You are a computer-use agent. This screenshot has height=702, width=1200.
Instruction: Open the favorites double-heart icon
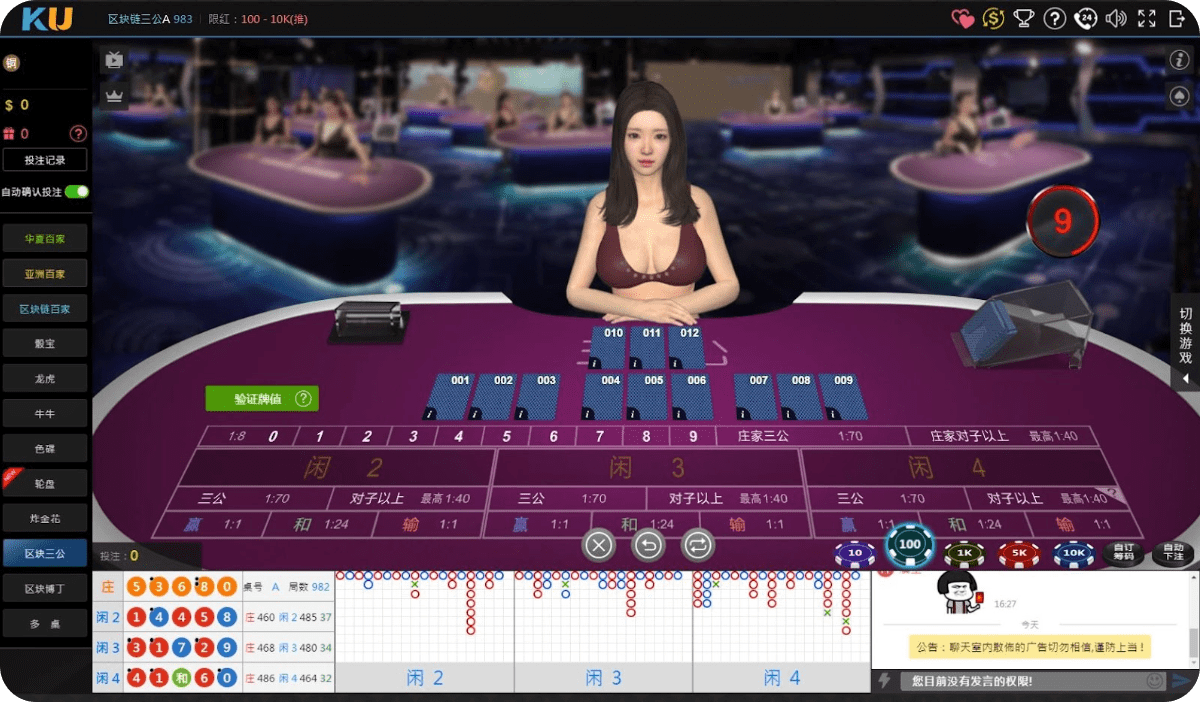[962, 18]
